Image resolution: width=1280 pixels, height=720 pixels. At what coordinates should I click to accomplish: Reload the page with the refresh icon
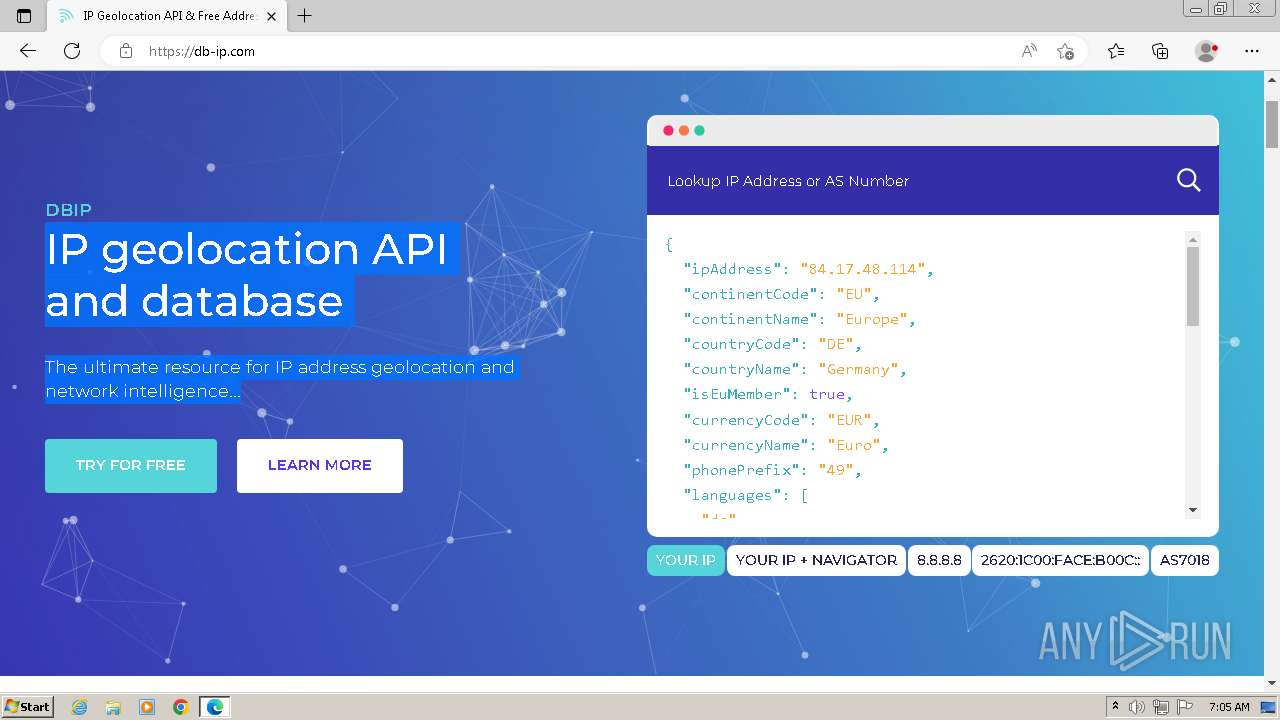pyautogui.click(x=72, y=51)
